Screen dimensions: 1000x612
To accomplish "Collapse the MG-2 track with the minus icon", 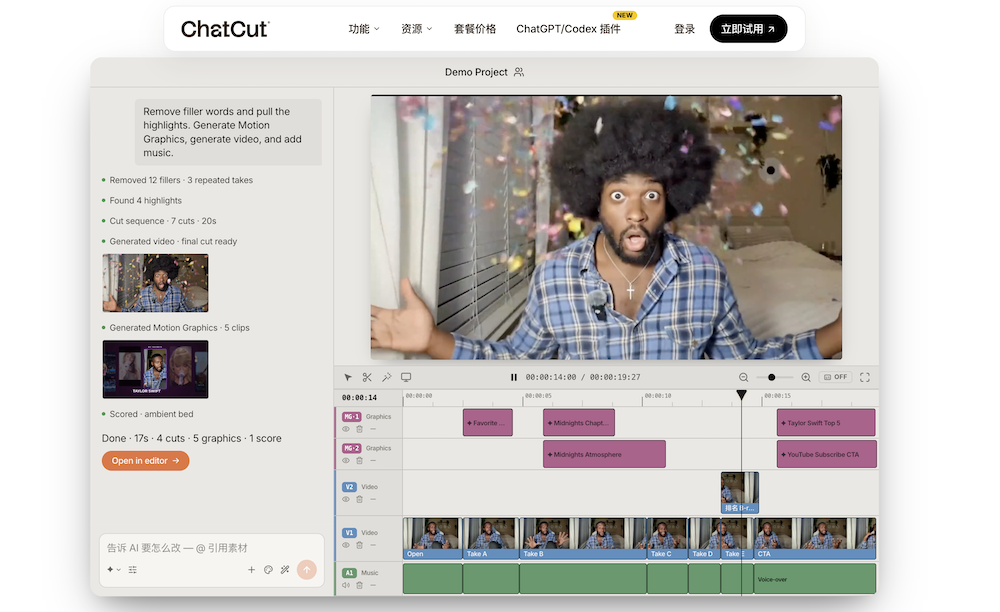I will point(372,460).
